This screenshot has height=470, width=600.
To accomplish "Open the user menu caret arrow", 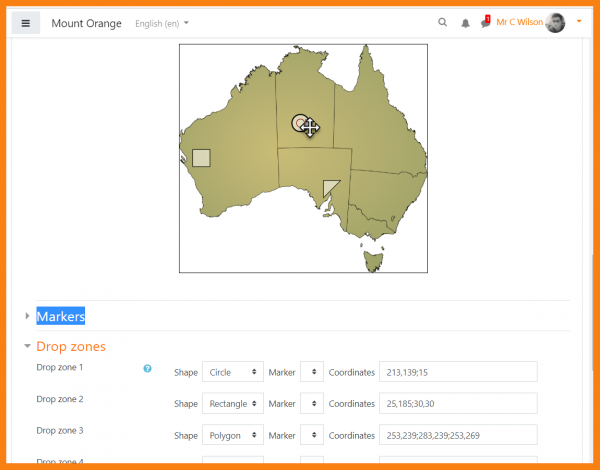I will (x=579, y=21).
